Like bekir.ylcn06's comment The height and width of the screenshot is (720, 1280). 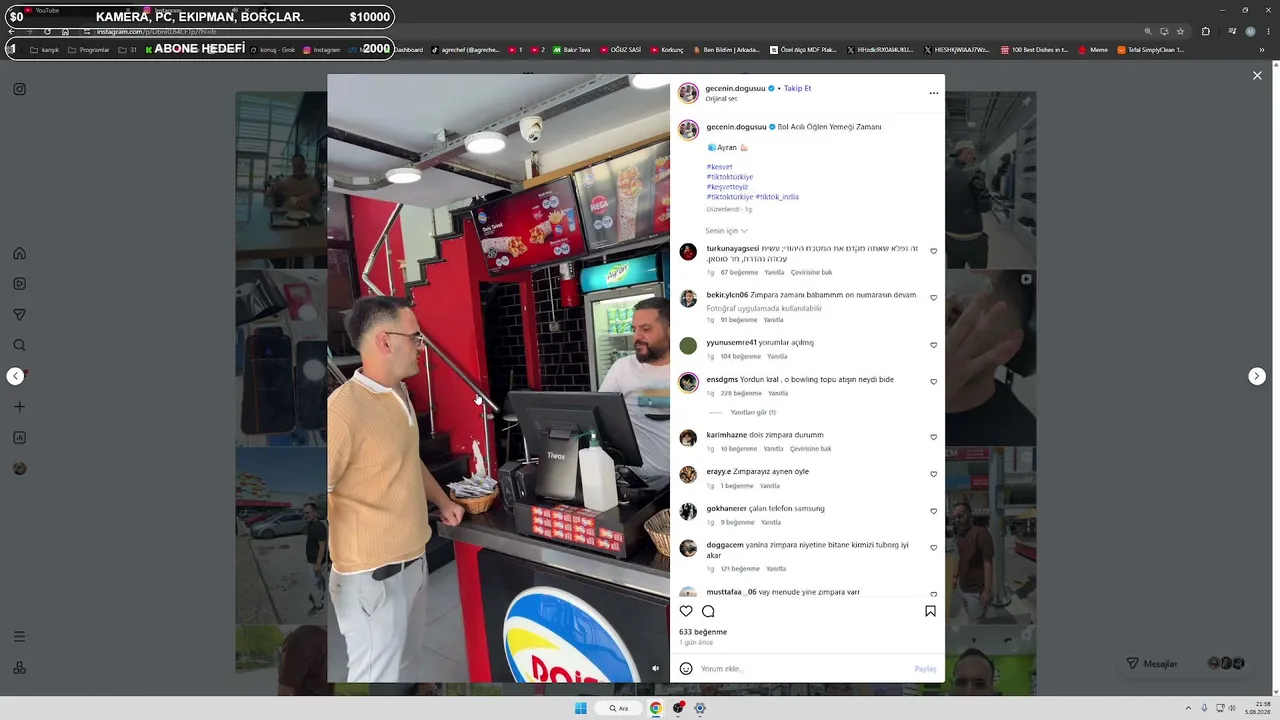[934, 298]
